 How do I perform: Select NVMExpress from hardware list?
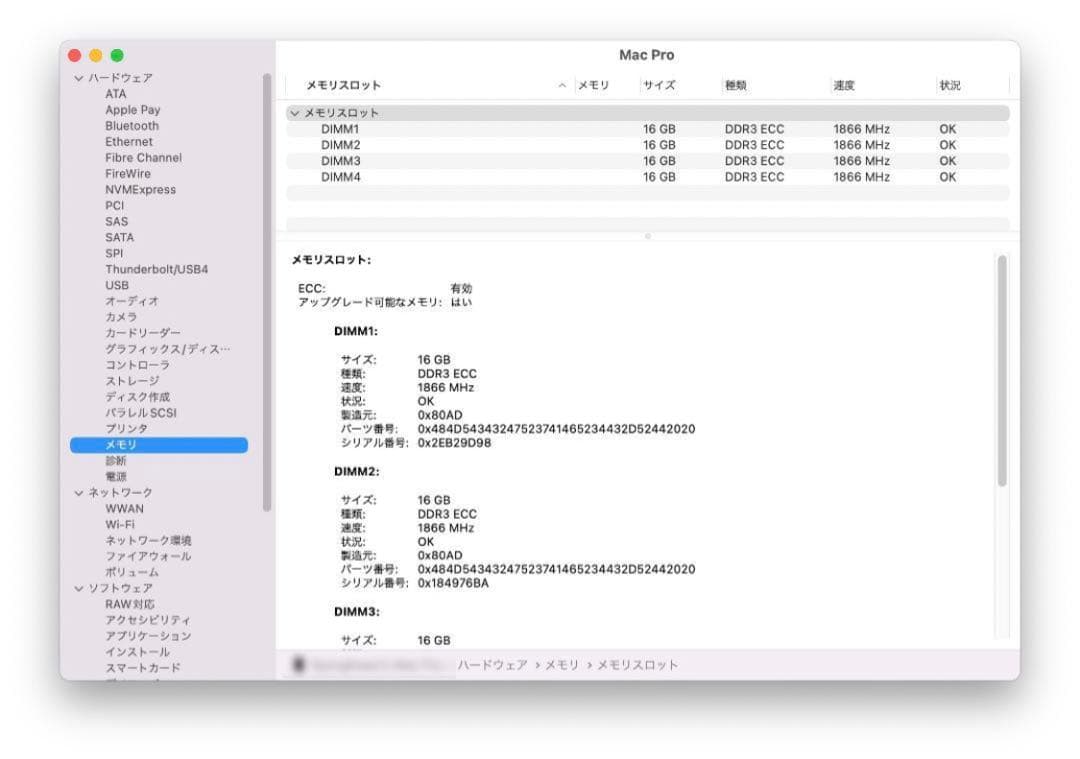(140, 189)
